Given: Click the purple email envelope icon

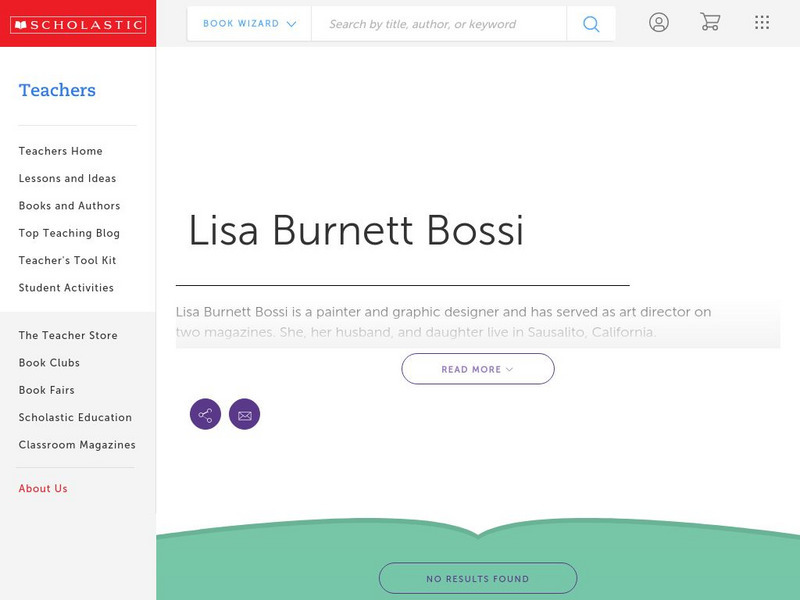Looking at the screenshot, I should click(245, 413).
